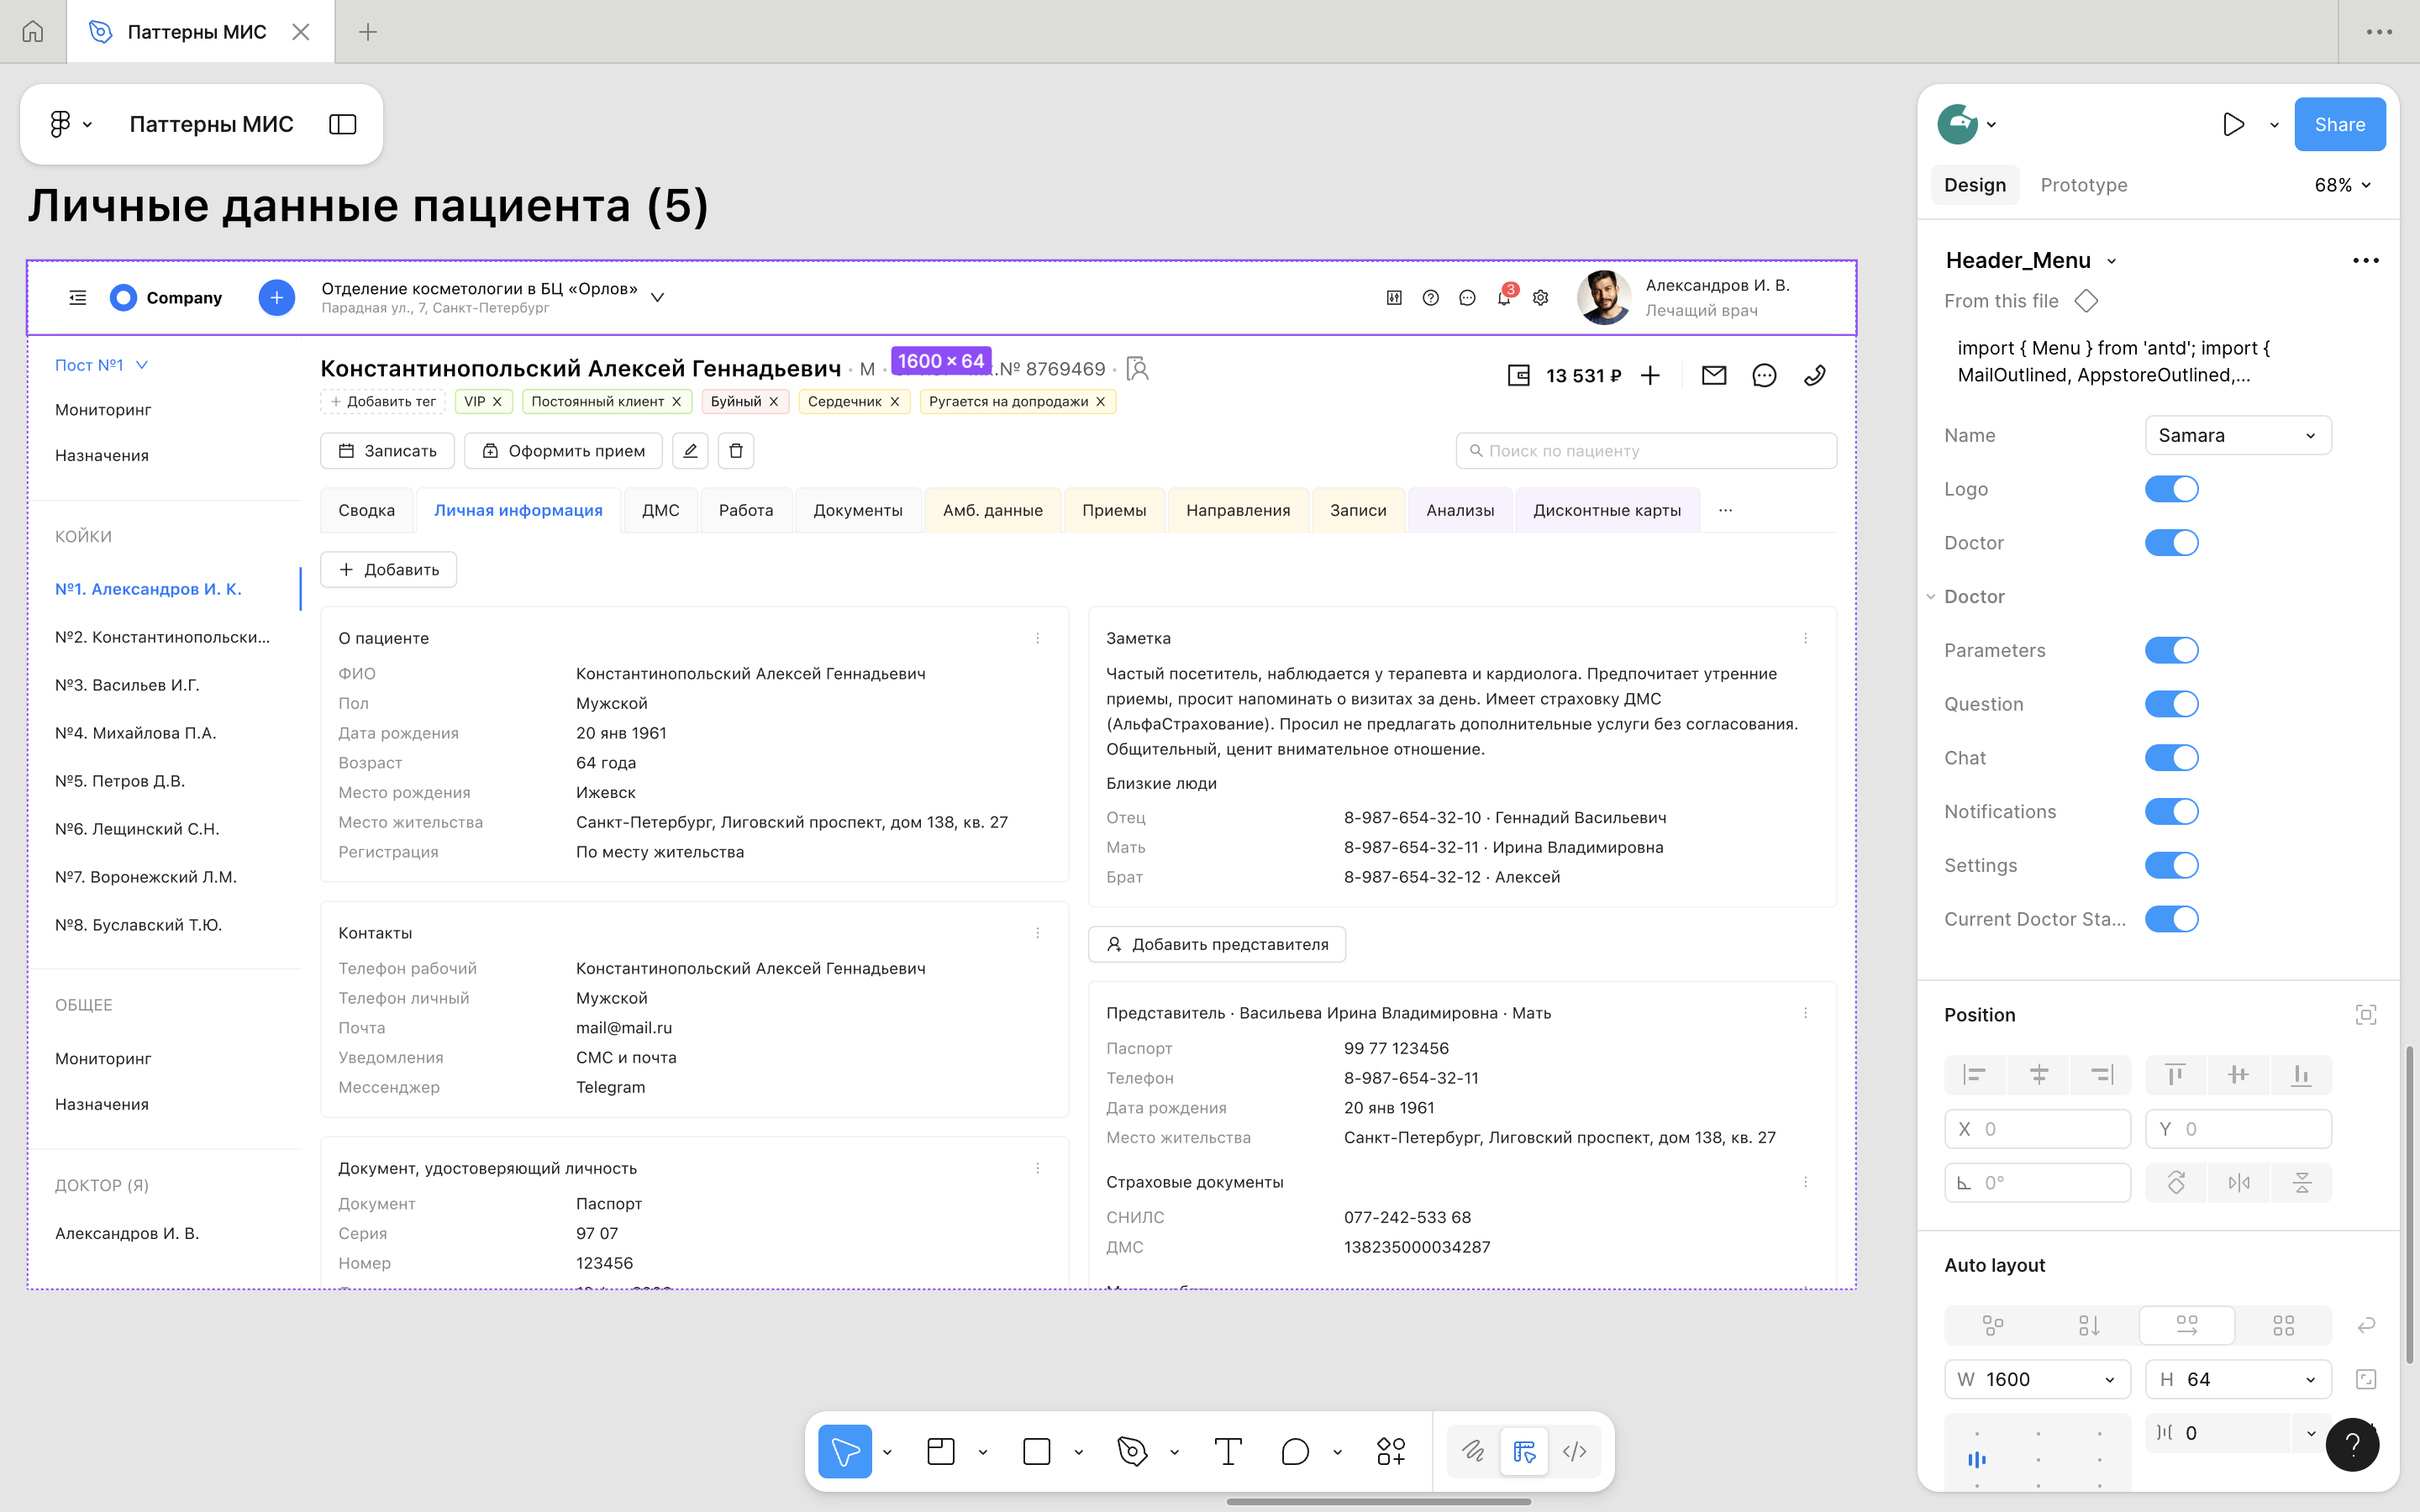Image resolution: width=2420 pixels, height=1512 pixels.
Task: Toggle sidebar panel icon near file name
Action: [342, 124]
